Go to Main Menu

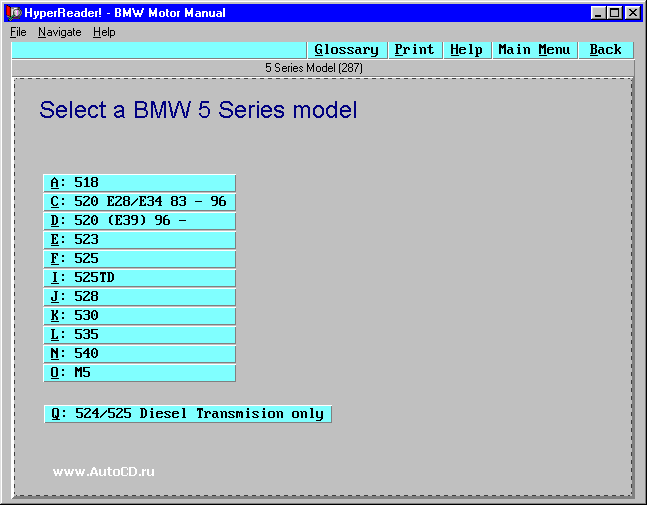click(x=534, y=50)
